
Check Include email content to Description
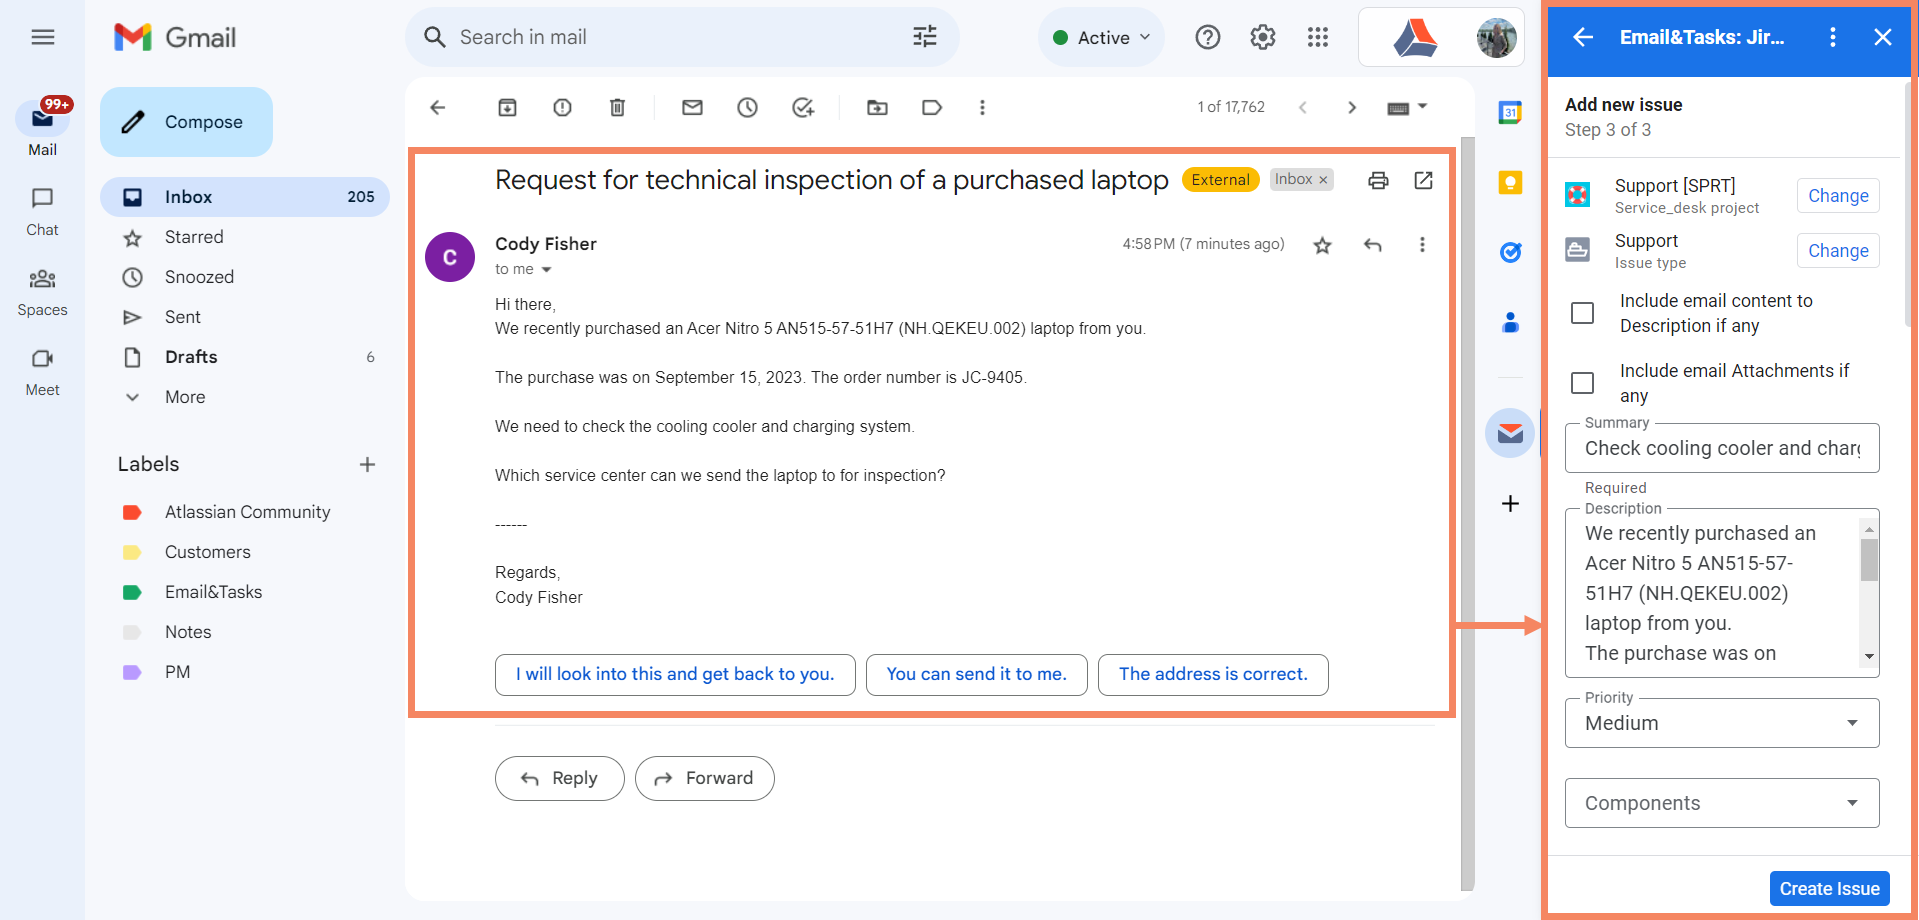1582,313
